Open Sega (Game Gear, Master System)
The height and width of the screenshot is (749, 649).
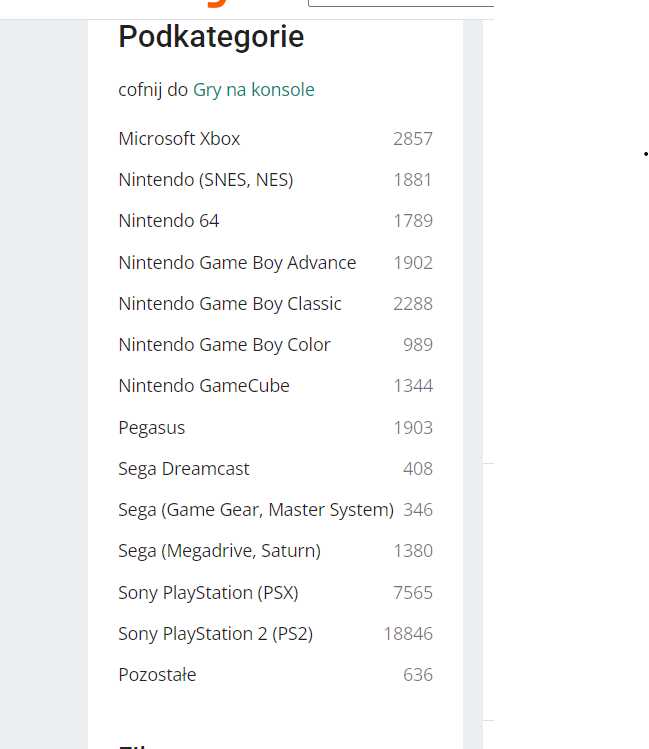[255, 510]
